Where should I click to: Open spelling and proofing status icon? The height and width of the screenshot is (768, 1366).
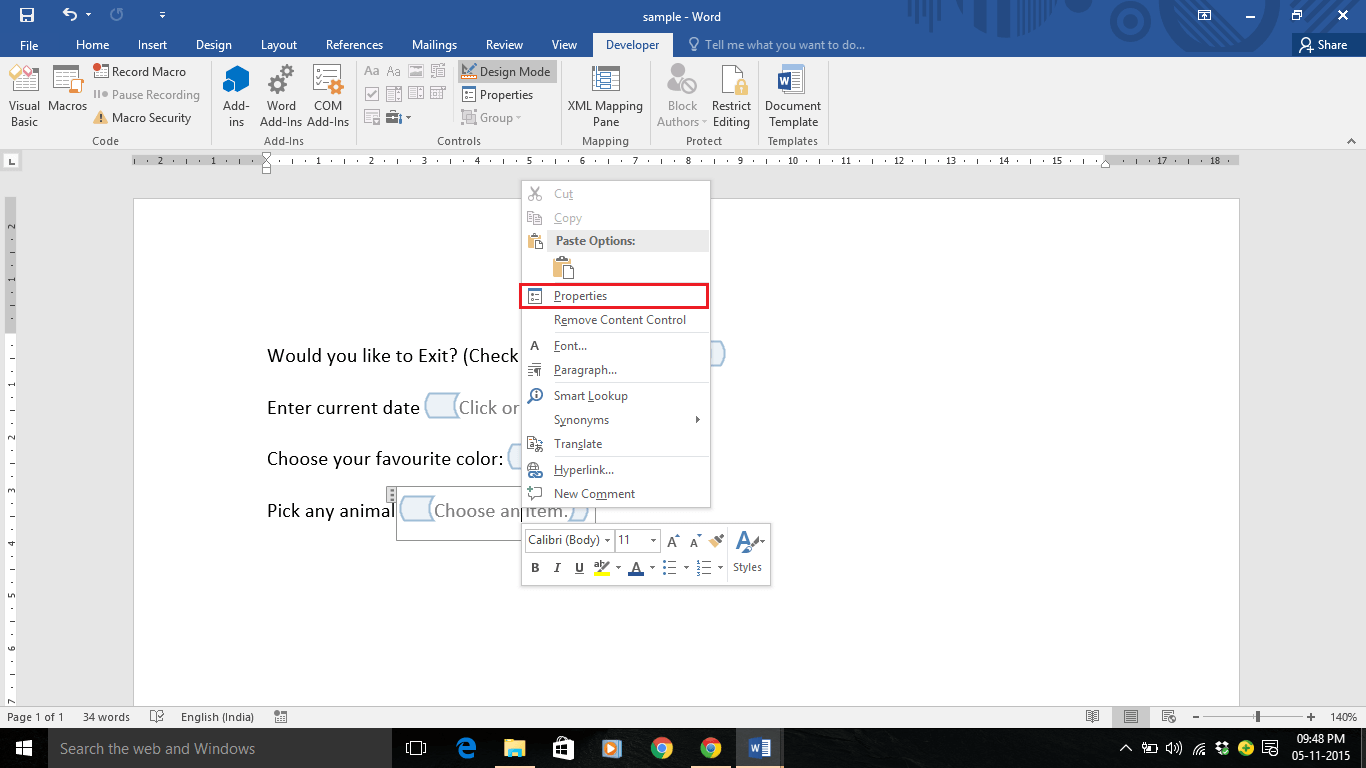(x=156, y=717)
